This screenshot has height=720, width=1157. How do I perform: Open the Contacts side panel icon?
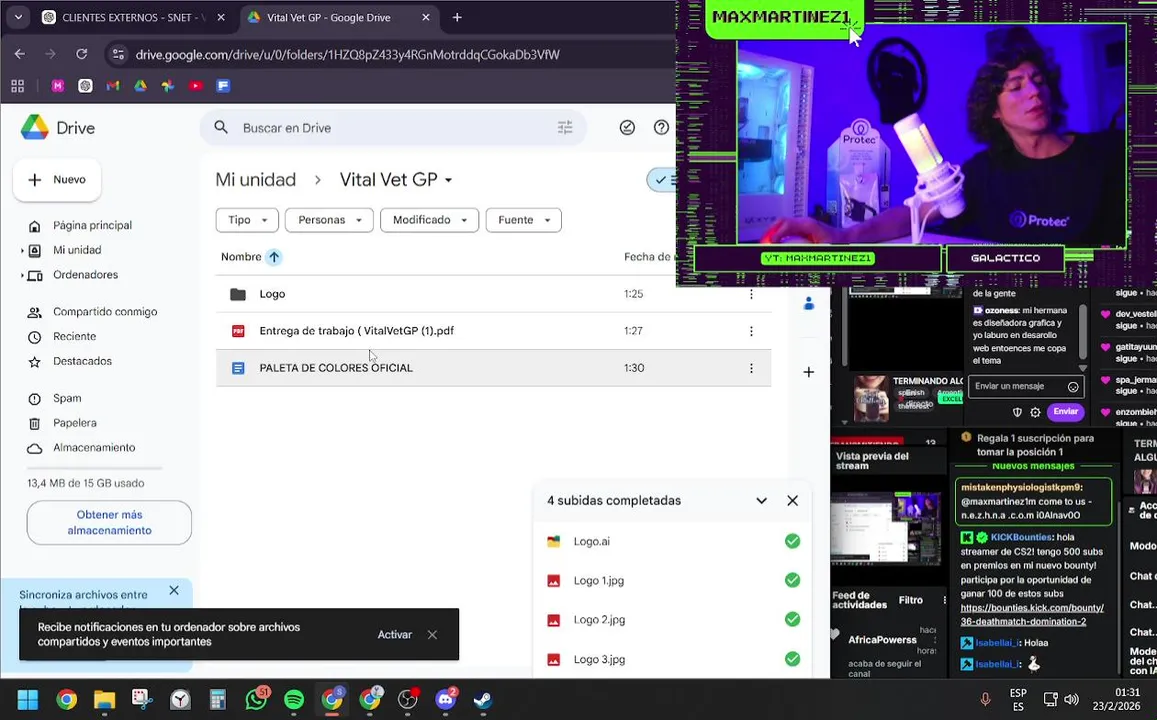pos(809,303)
